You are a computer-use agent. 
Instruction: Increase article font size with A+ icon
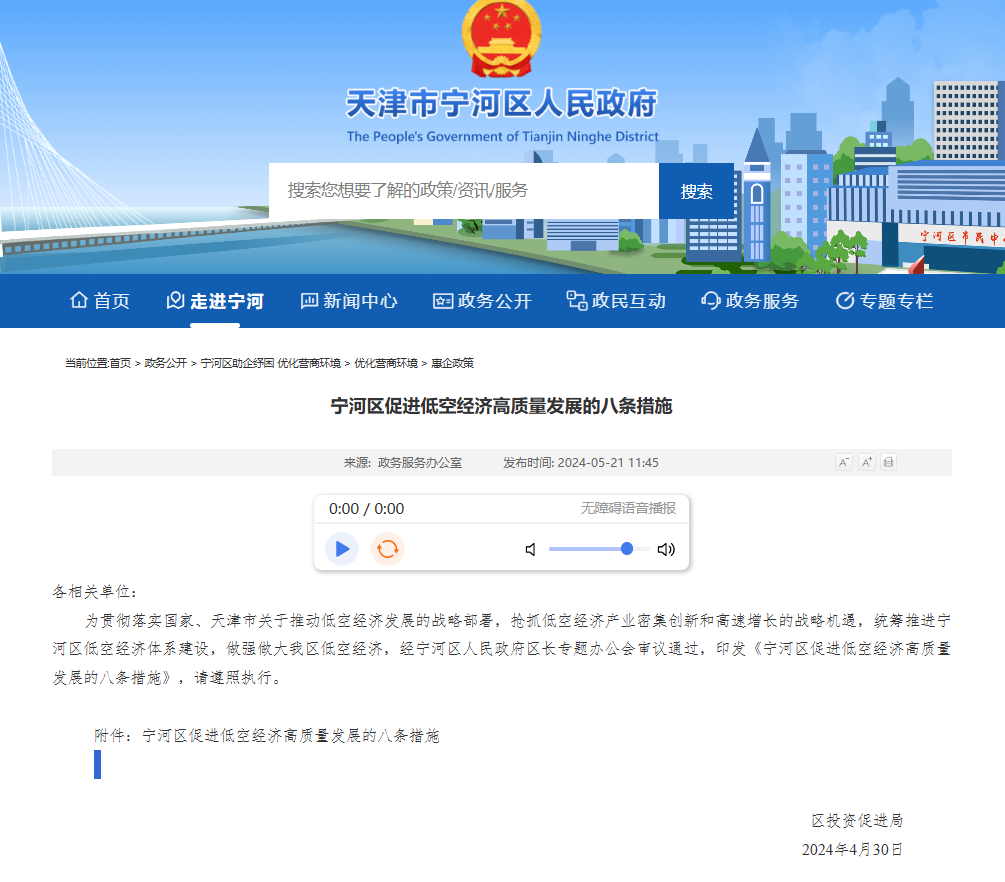click(x=866, y=461)
